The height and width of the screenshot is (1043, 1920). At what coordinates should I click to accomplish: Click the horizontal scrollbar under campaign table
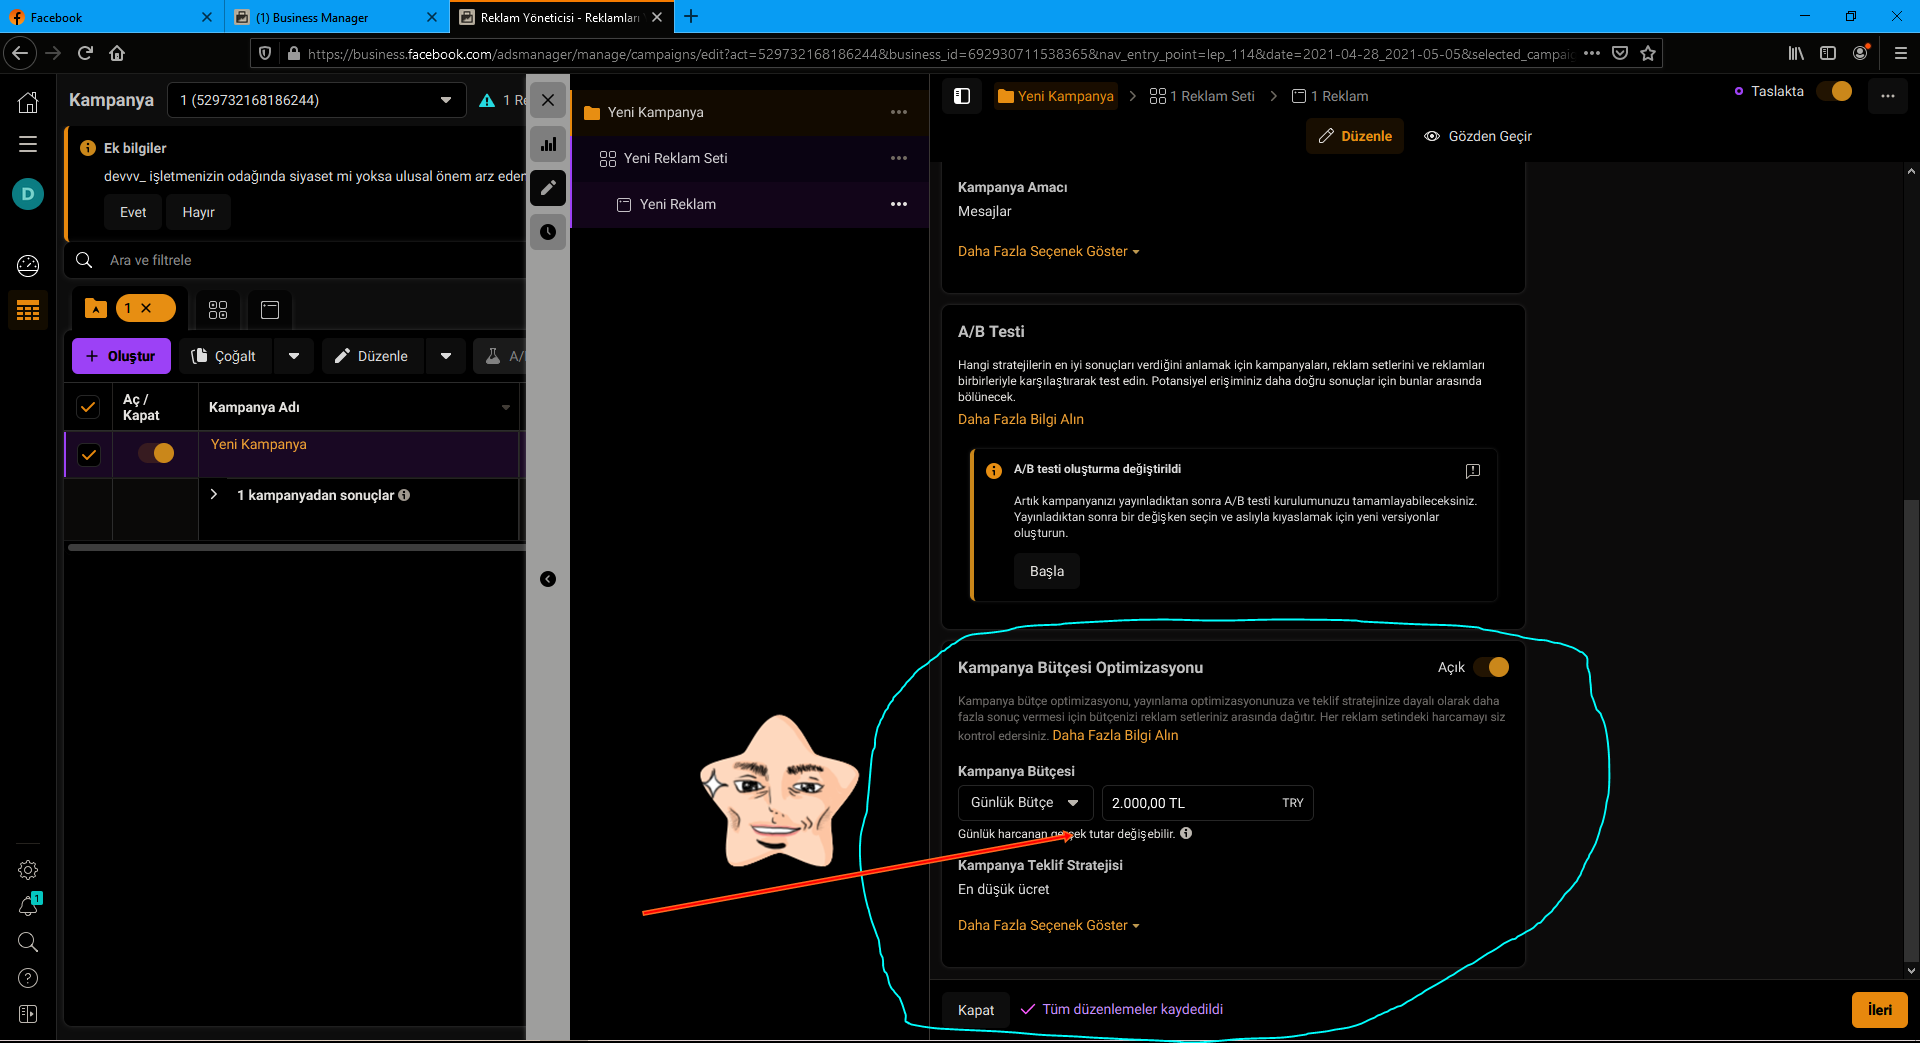(296, 547)
